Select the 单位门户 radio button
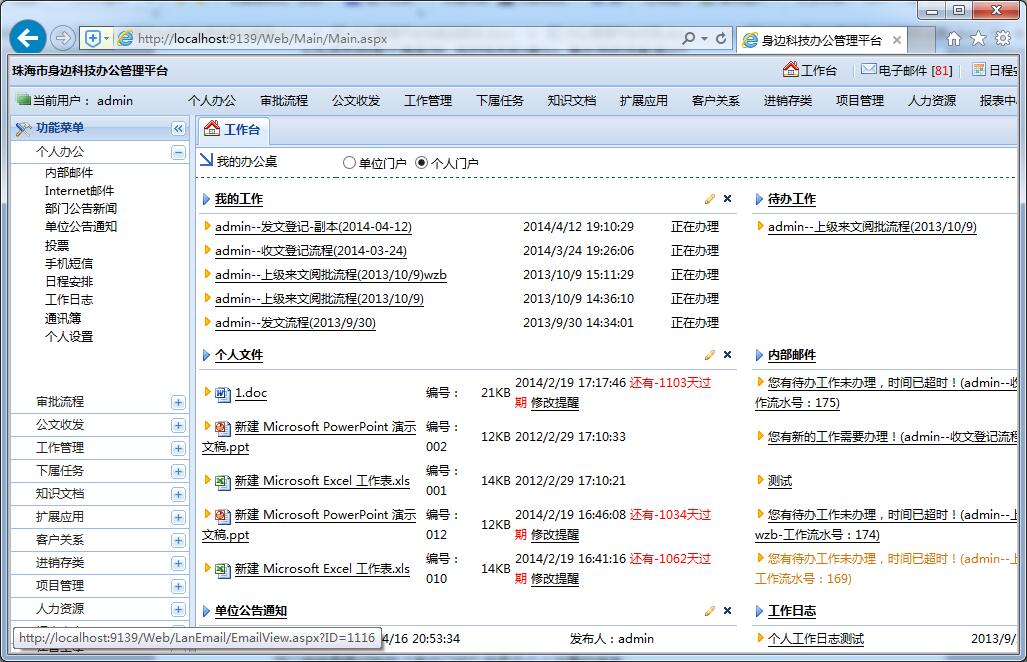The image size is (1027, 662). click(349, 162)
